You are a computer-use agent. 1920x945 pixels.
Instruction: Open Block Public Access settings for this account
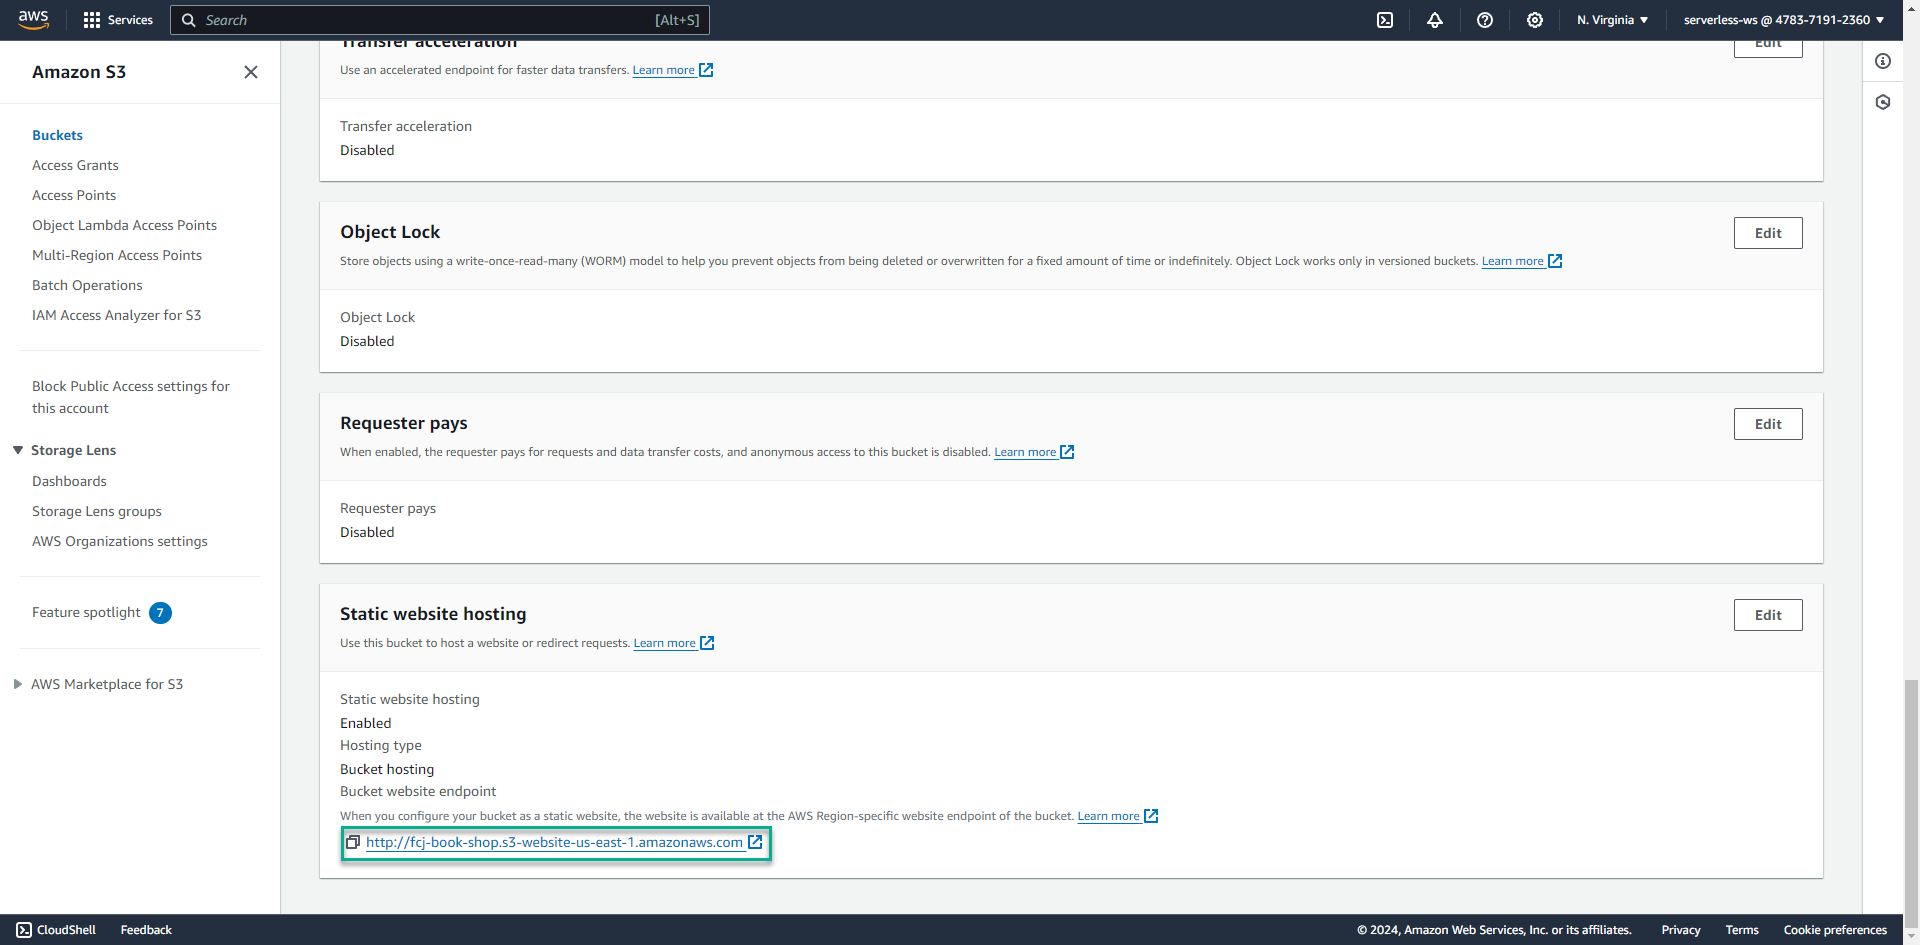pos(131,397)
